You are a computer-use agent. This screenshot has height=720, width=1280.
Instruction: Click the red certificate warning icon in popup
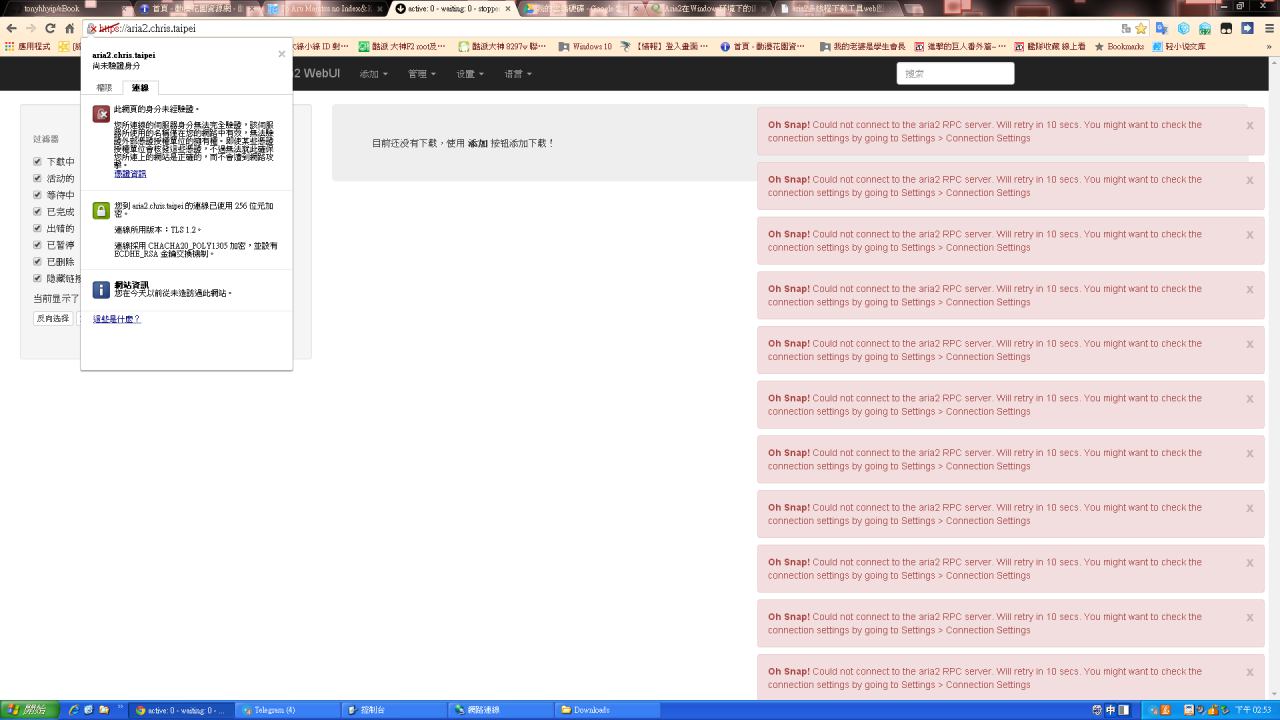coord(101,114)
